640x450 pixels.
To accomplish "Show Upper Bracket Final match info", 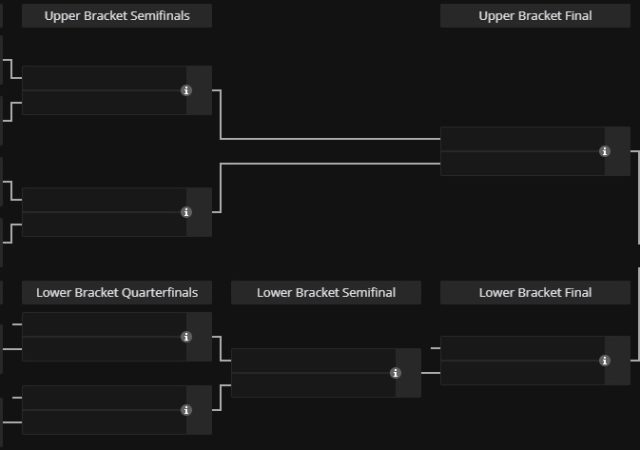I will point(604,151).
